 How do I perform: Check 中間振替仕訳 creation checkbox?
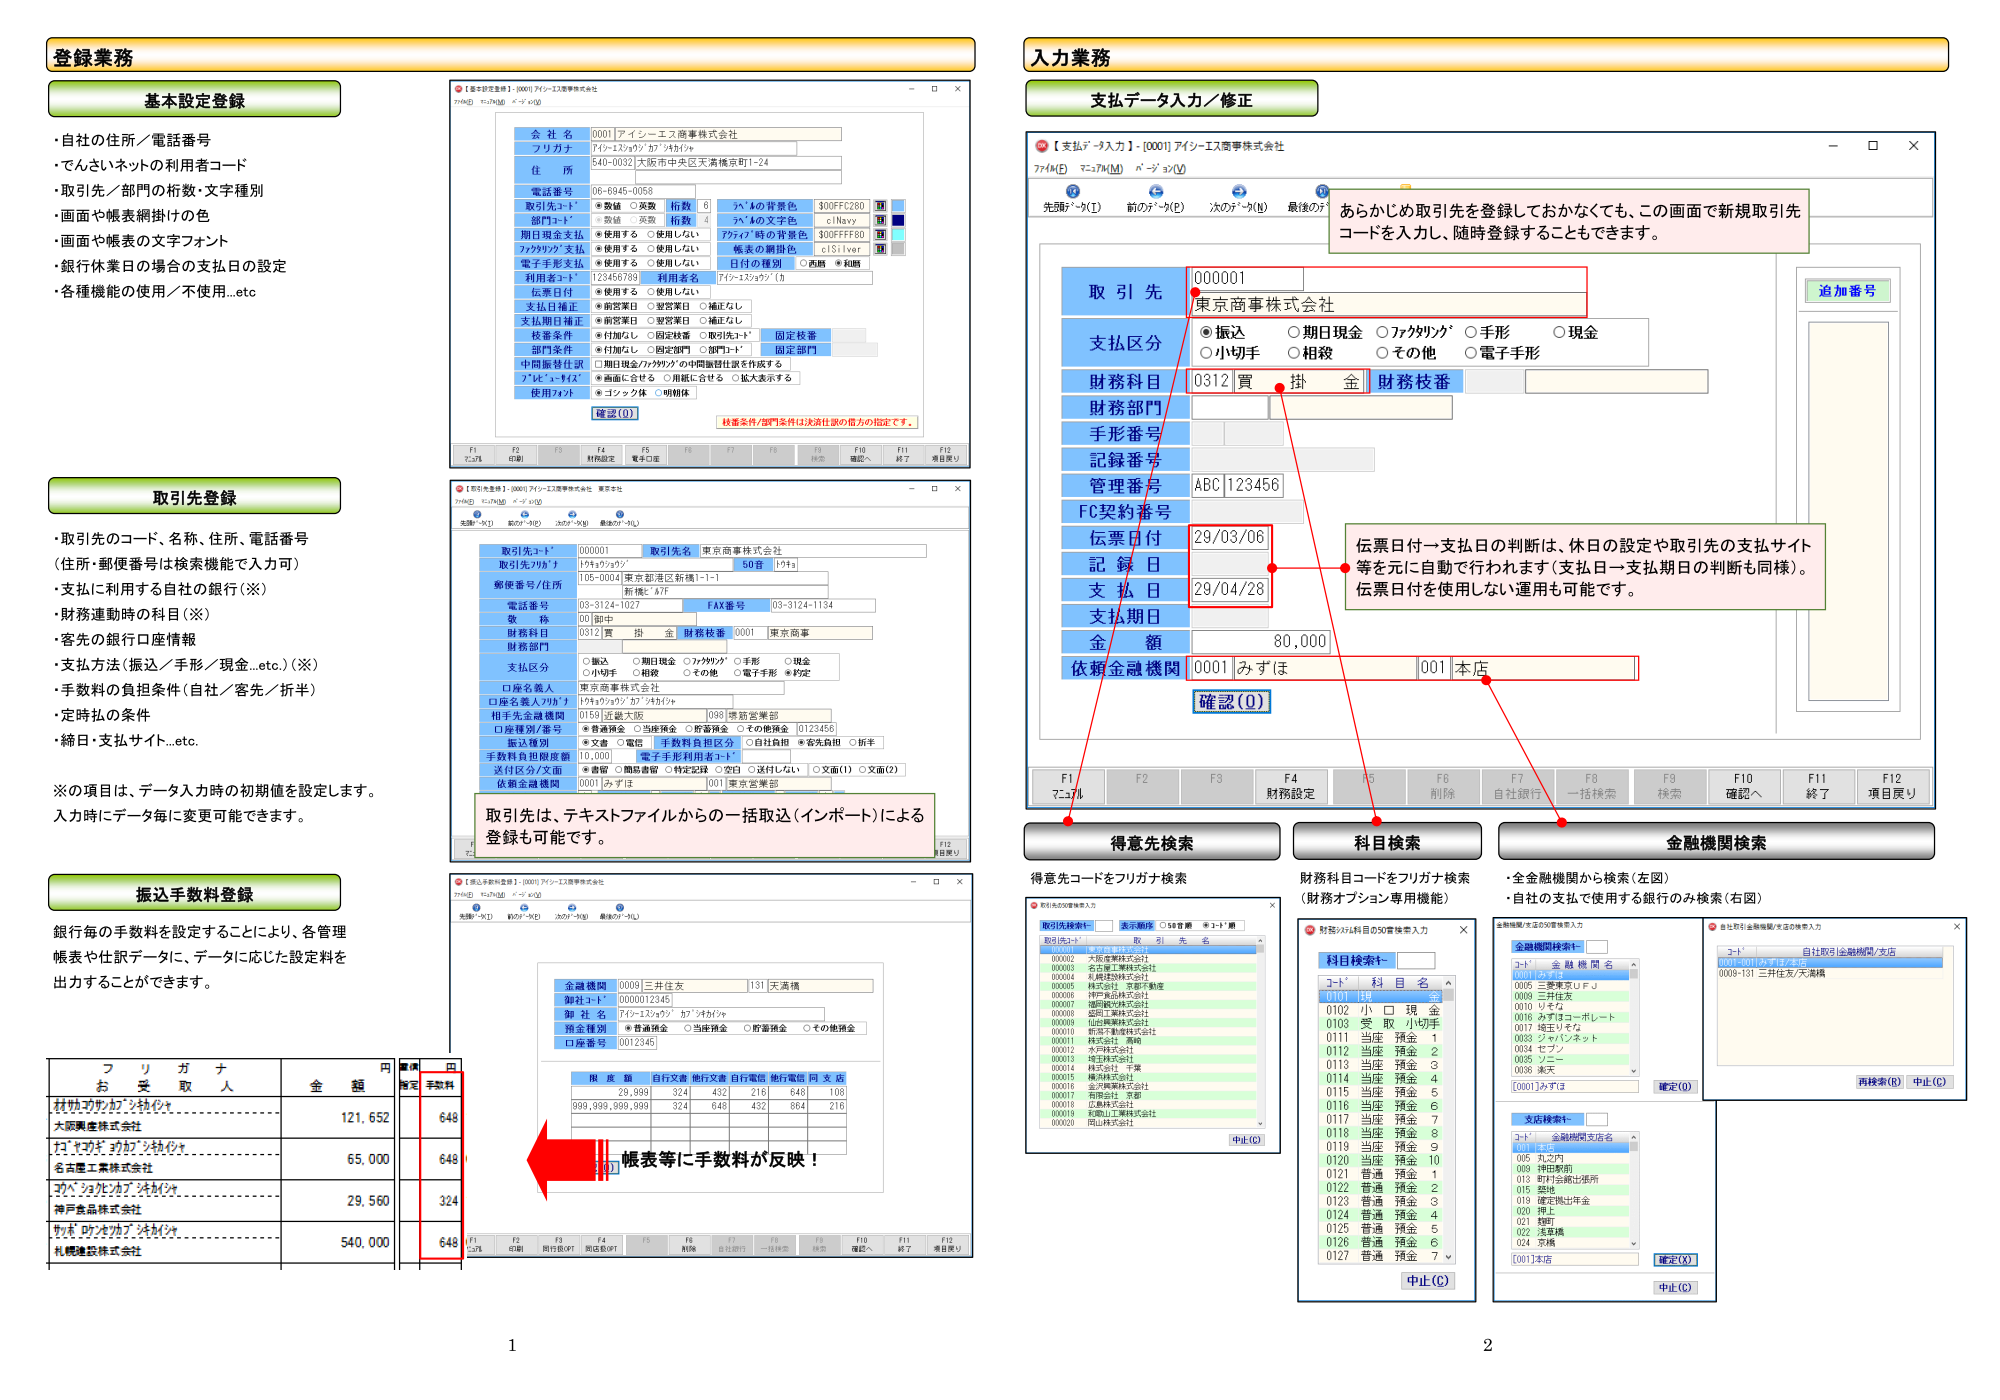(599, 365)
